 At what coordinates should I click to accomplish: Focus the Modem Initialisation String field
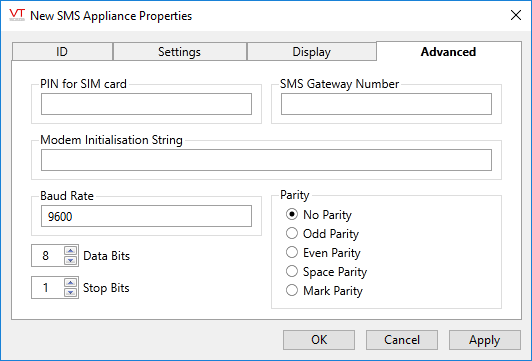(266, 160)
